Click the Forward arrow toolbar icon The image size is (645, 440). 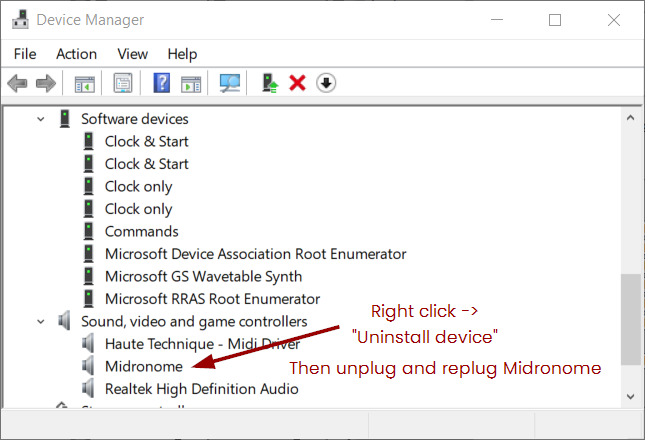coord(45,83)
